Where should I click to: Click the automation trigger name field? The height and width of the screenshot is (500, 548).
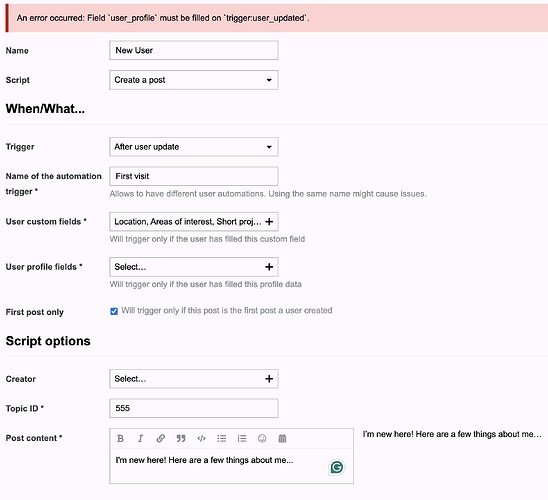[x=194, y=176]
